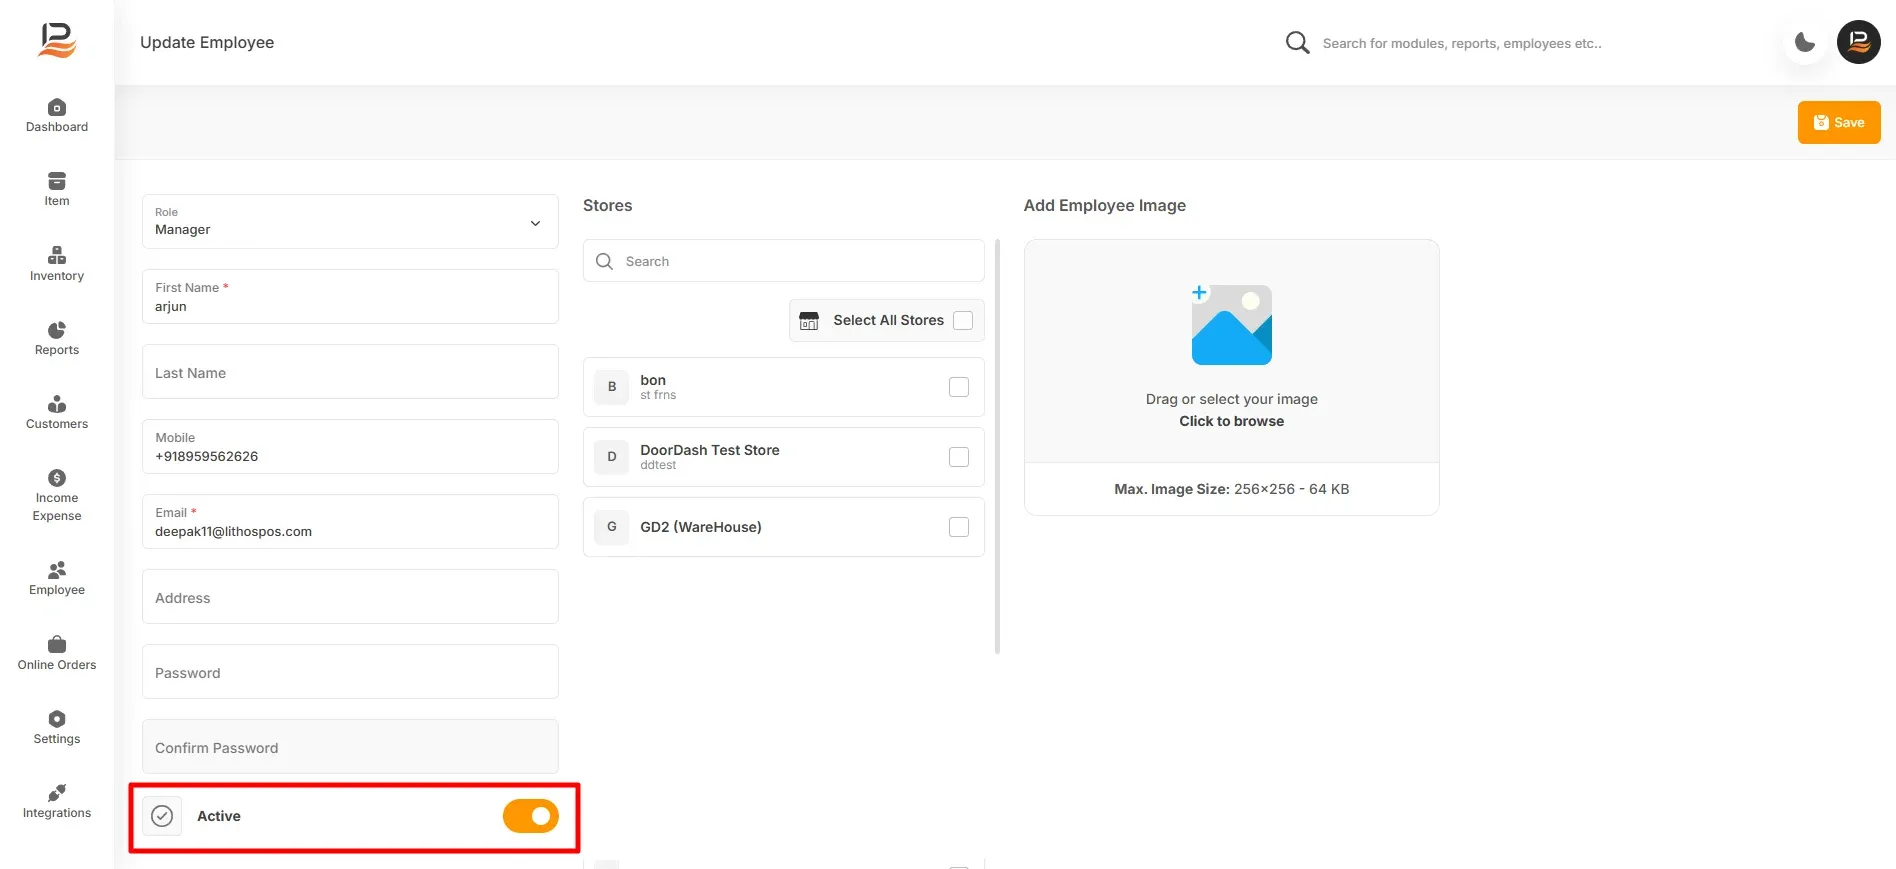Screen dimensions: 1896x869
Task: Check the GD2 (WareHouse) checkbox
Action: (959, 527)
